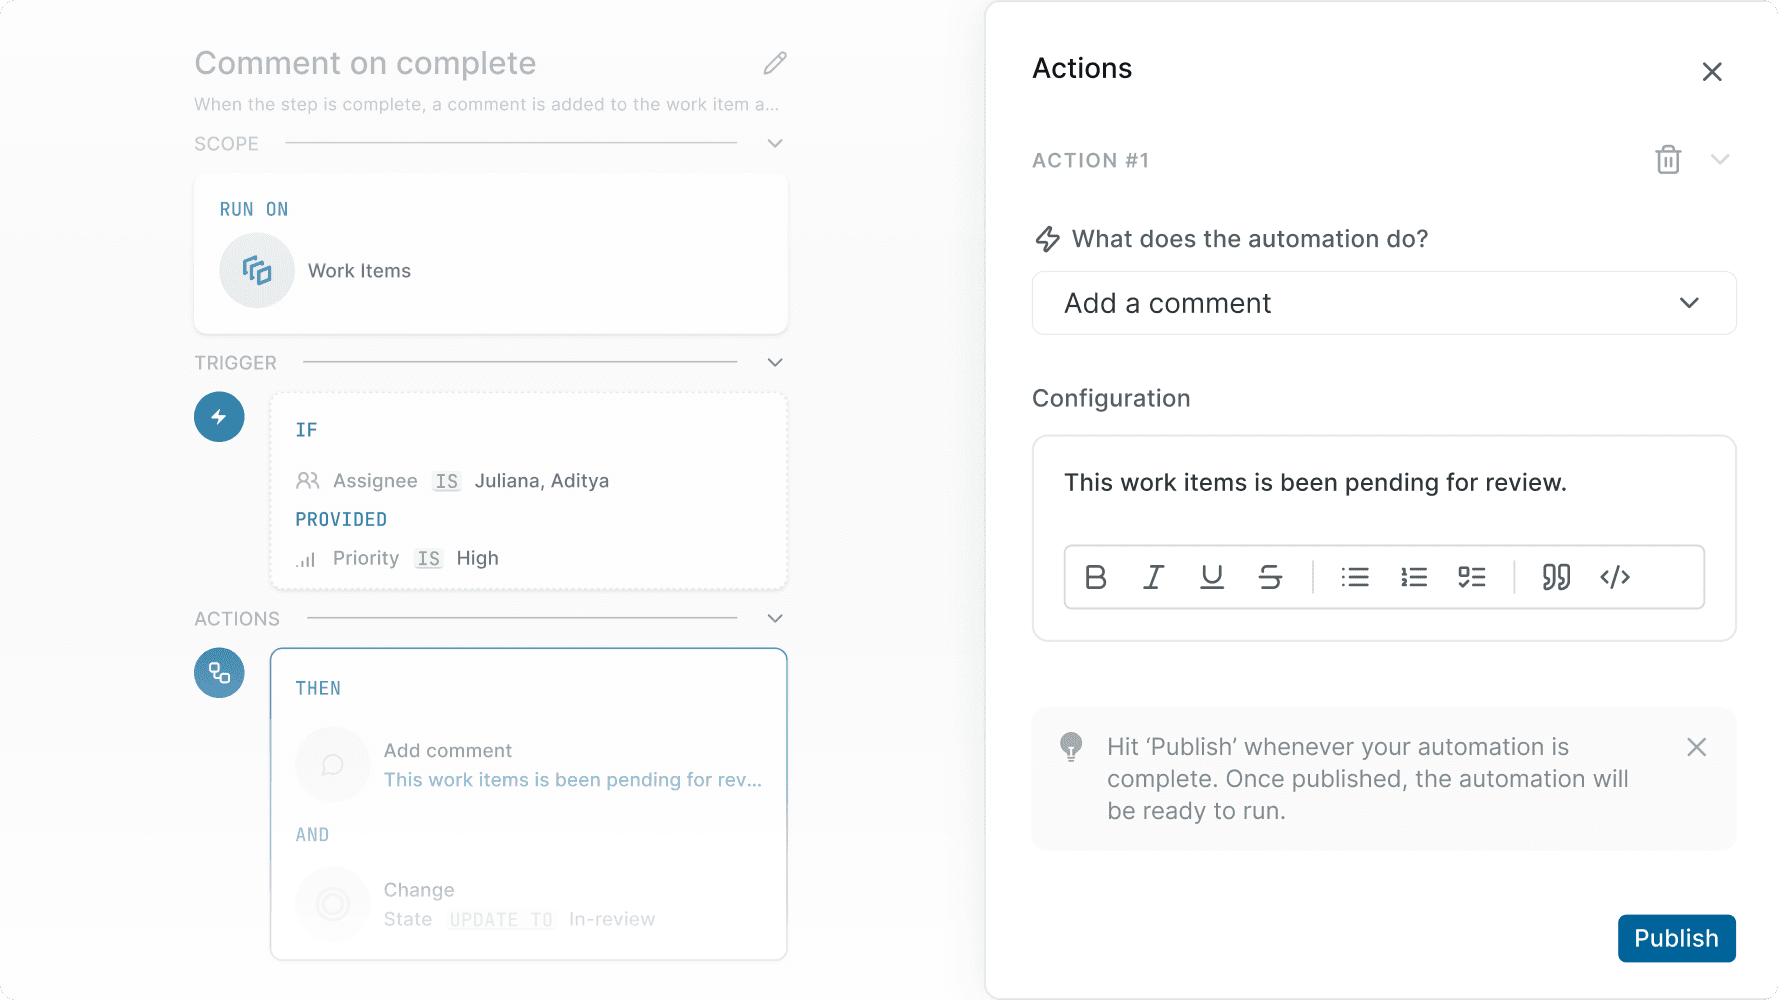Open the 'Add a comment' action dropdown

(1384, 303)
